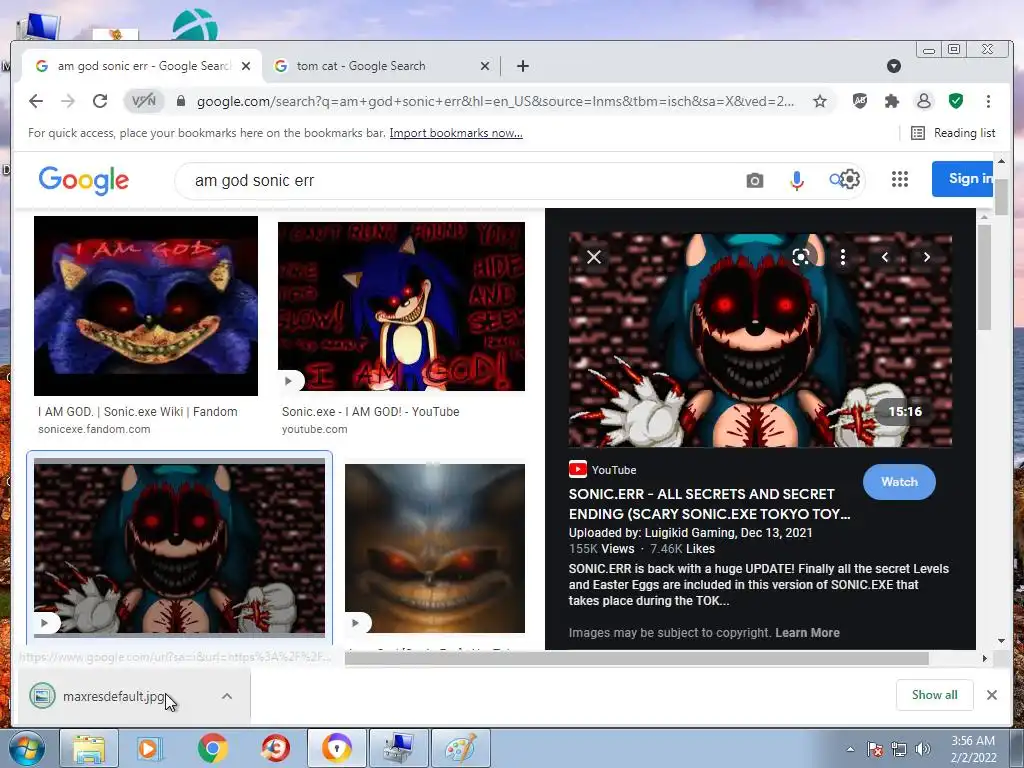Close the 'am god sonic err' tab
Viewport: 1024px width, 768px height.
coord(246,66)
